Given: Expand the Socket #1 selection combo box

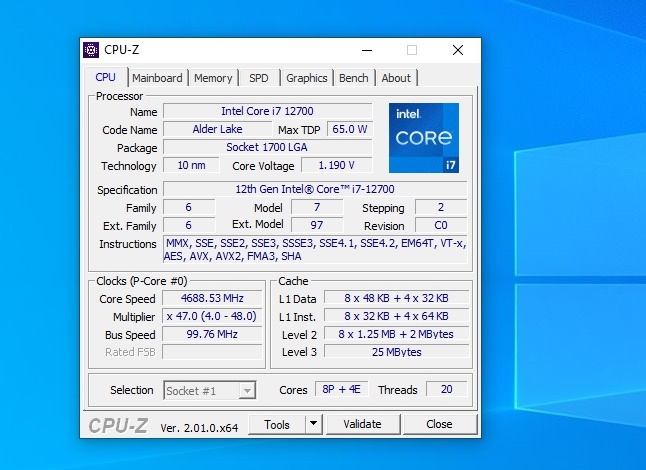Looking at the screenshot, I should (210, 390).
